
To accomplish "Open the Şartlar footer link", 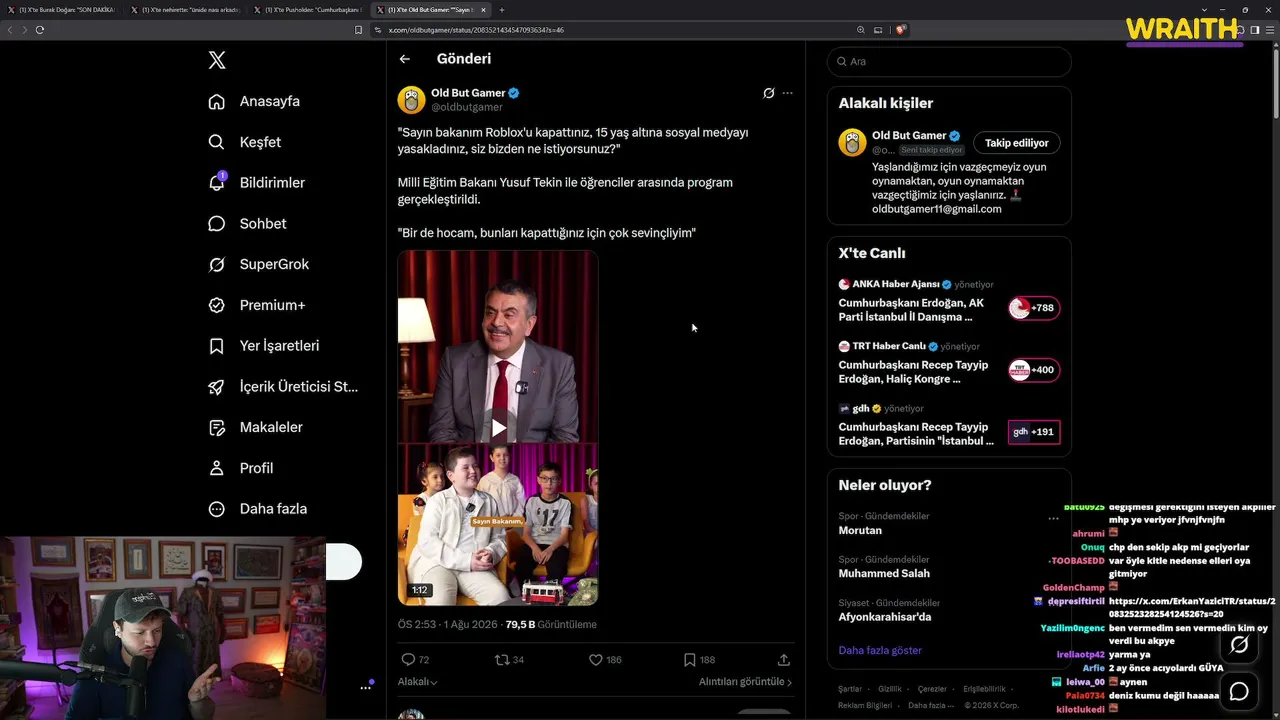I will coord(850,689).
